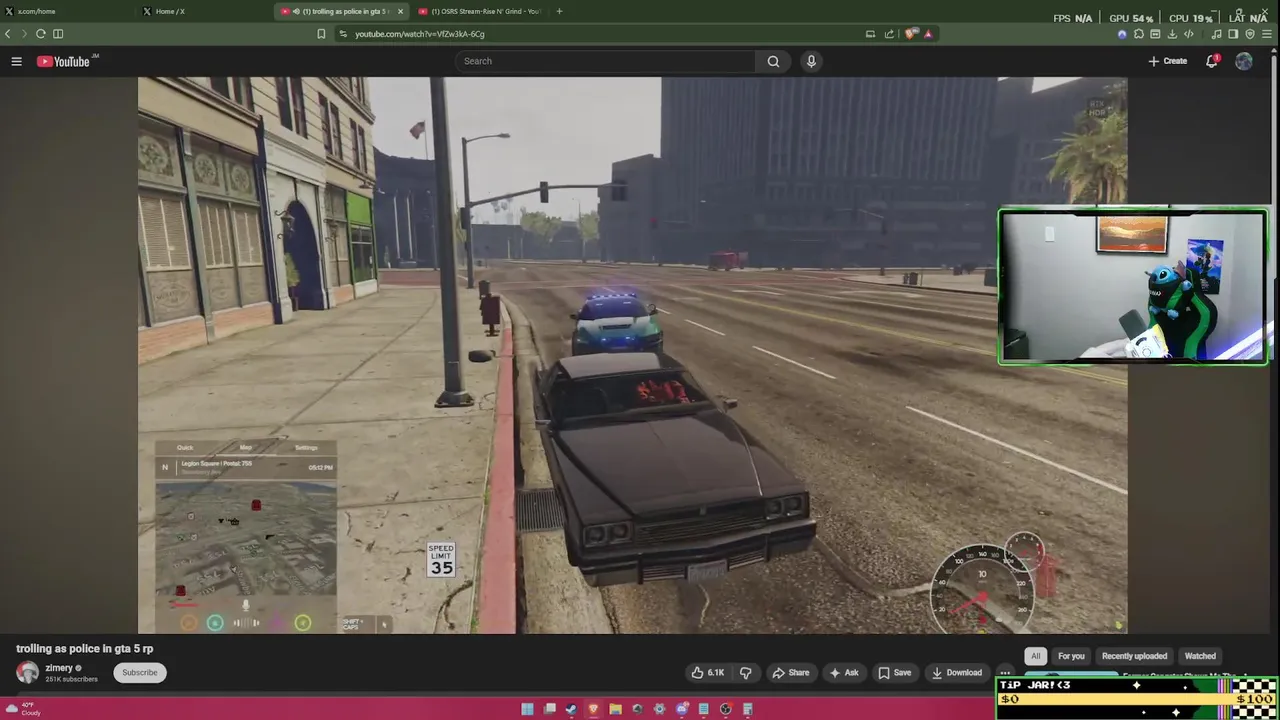Select the Recently uploaded filter chip
Image resolution: width=1280 pixels, height=720 pixels.
click(x=1134, y=656)
